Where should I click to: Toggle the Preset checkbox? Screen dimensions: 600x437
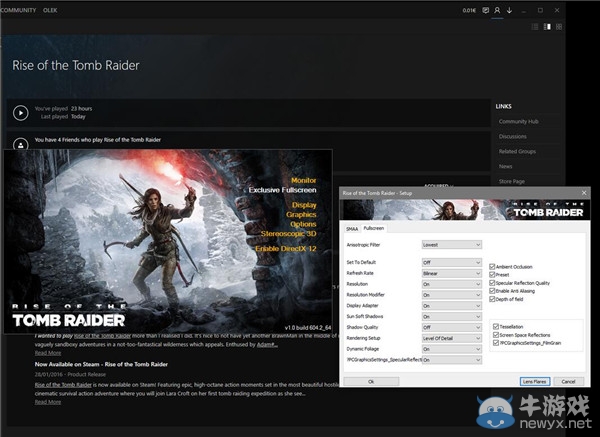(492, 274)
